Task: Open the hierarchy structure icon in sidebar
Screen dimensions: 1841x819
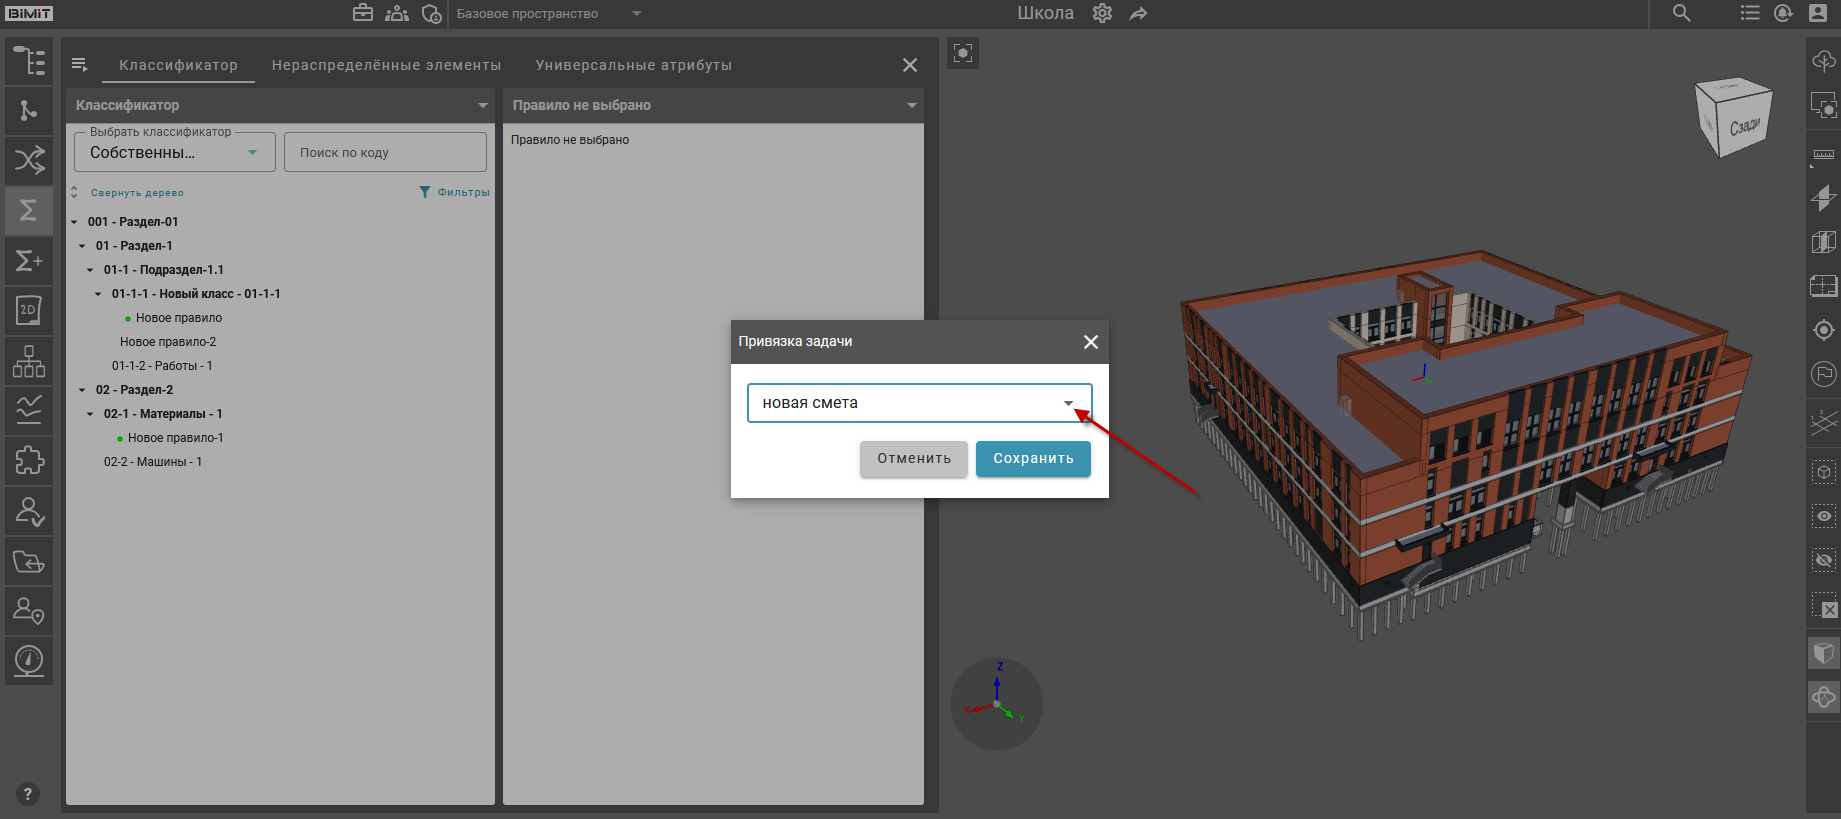Action: (29, 360)
